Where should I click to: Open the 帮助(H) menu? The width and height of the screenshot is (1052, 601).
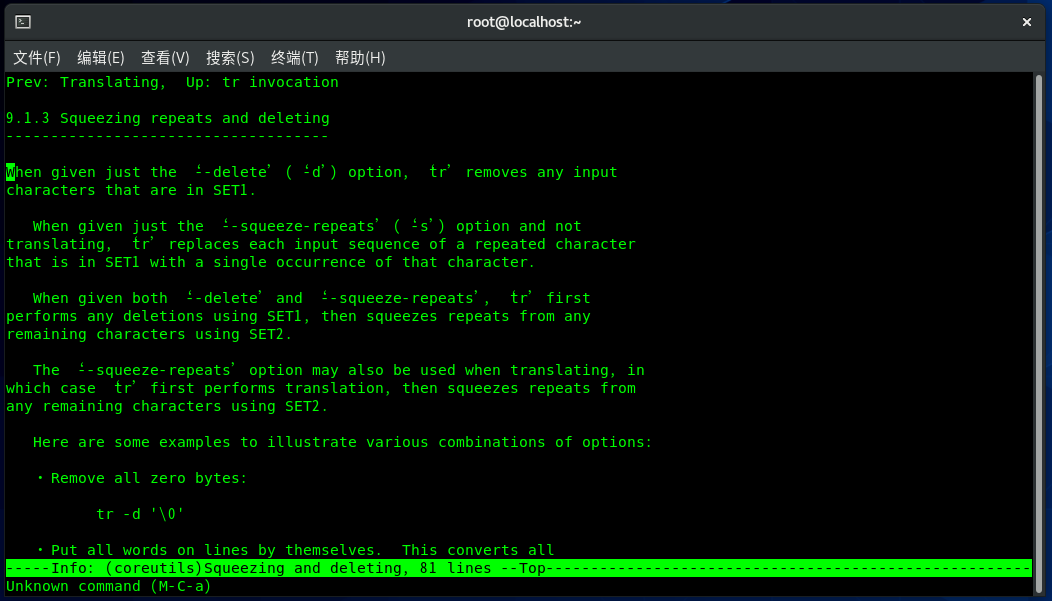point(360,58)
